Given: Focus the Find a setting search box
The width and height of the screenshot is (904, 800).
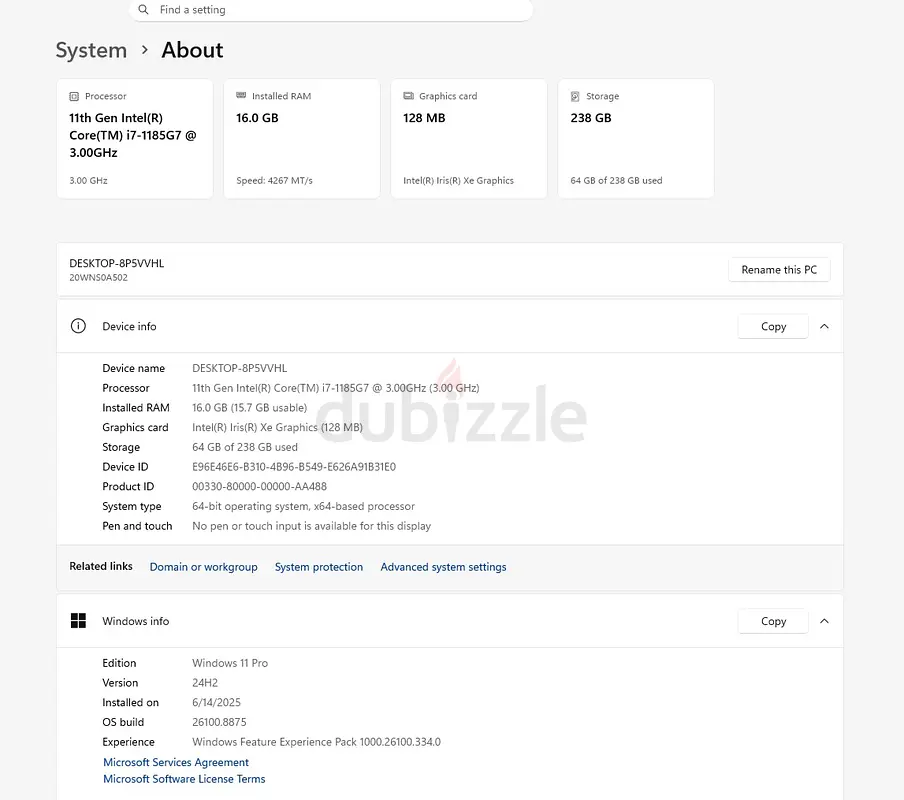Looking at the screenshot, I should point(331,10).
